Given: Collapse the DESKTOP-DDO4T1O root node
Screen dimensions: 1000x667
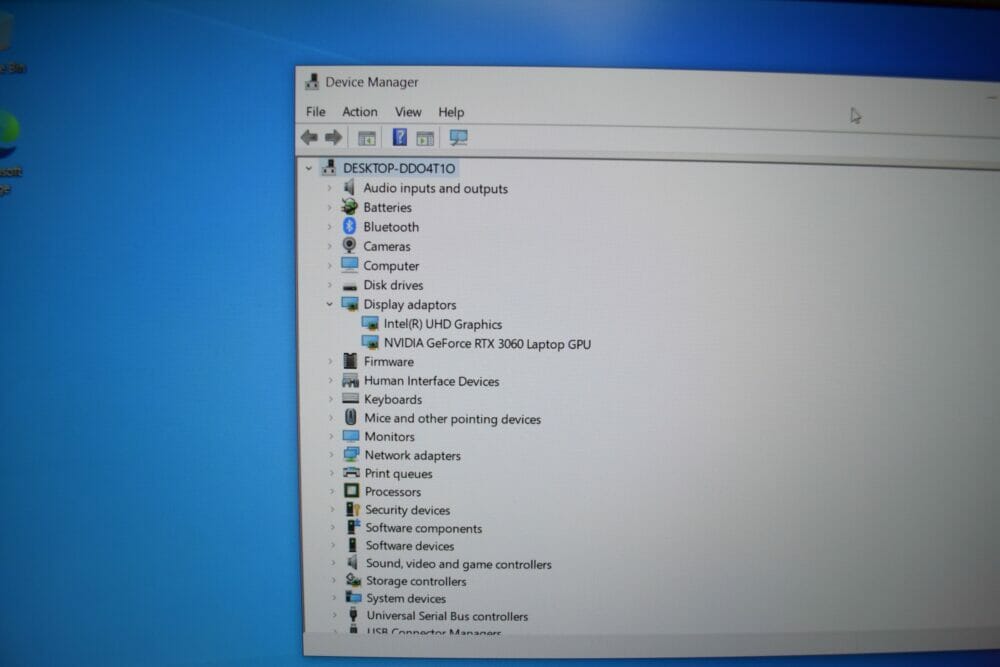Looking at the screenshot, I should pos(309,168).
